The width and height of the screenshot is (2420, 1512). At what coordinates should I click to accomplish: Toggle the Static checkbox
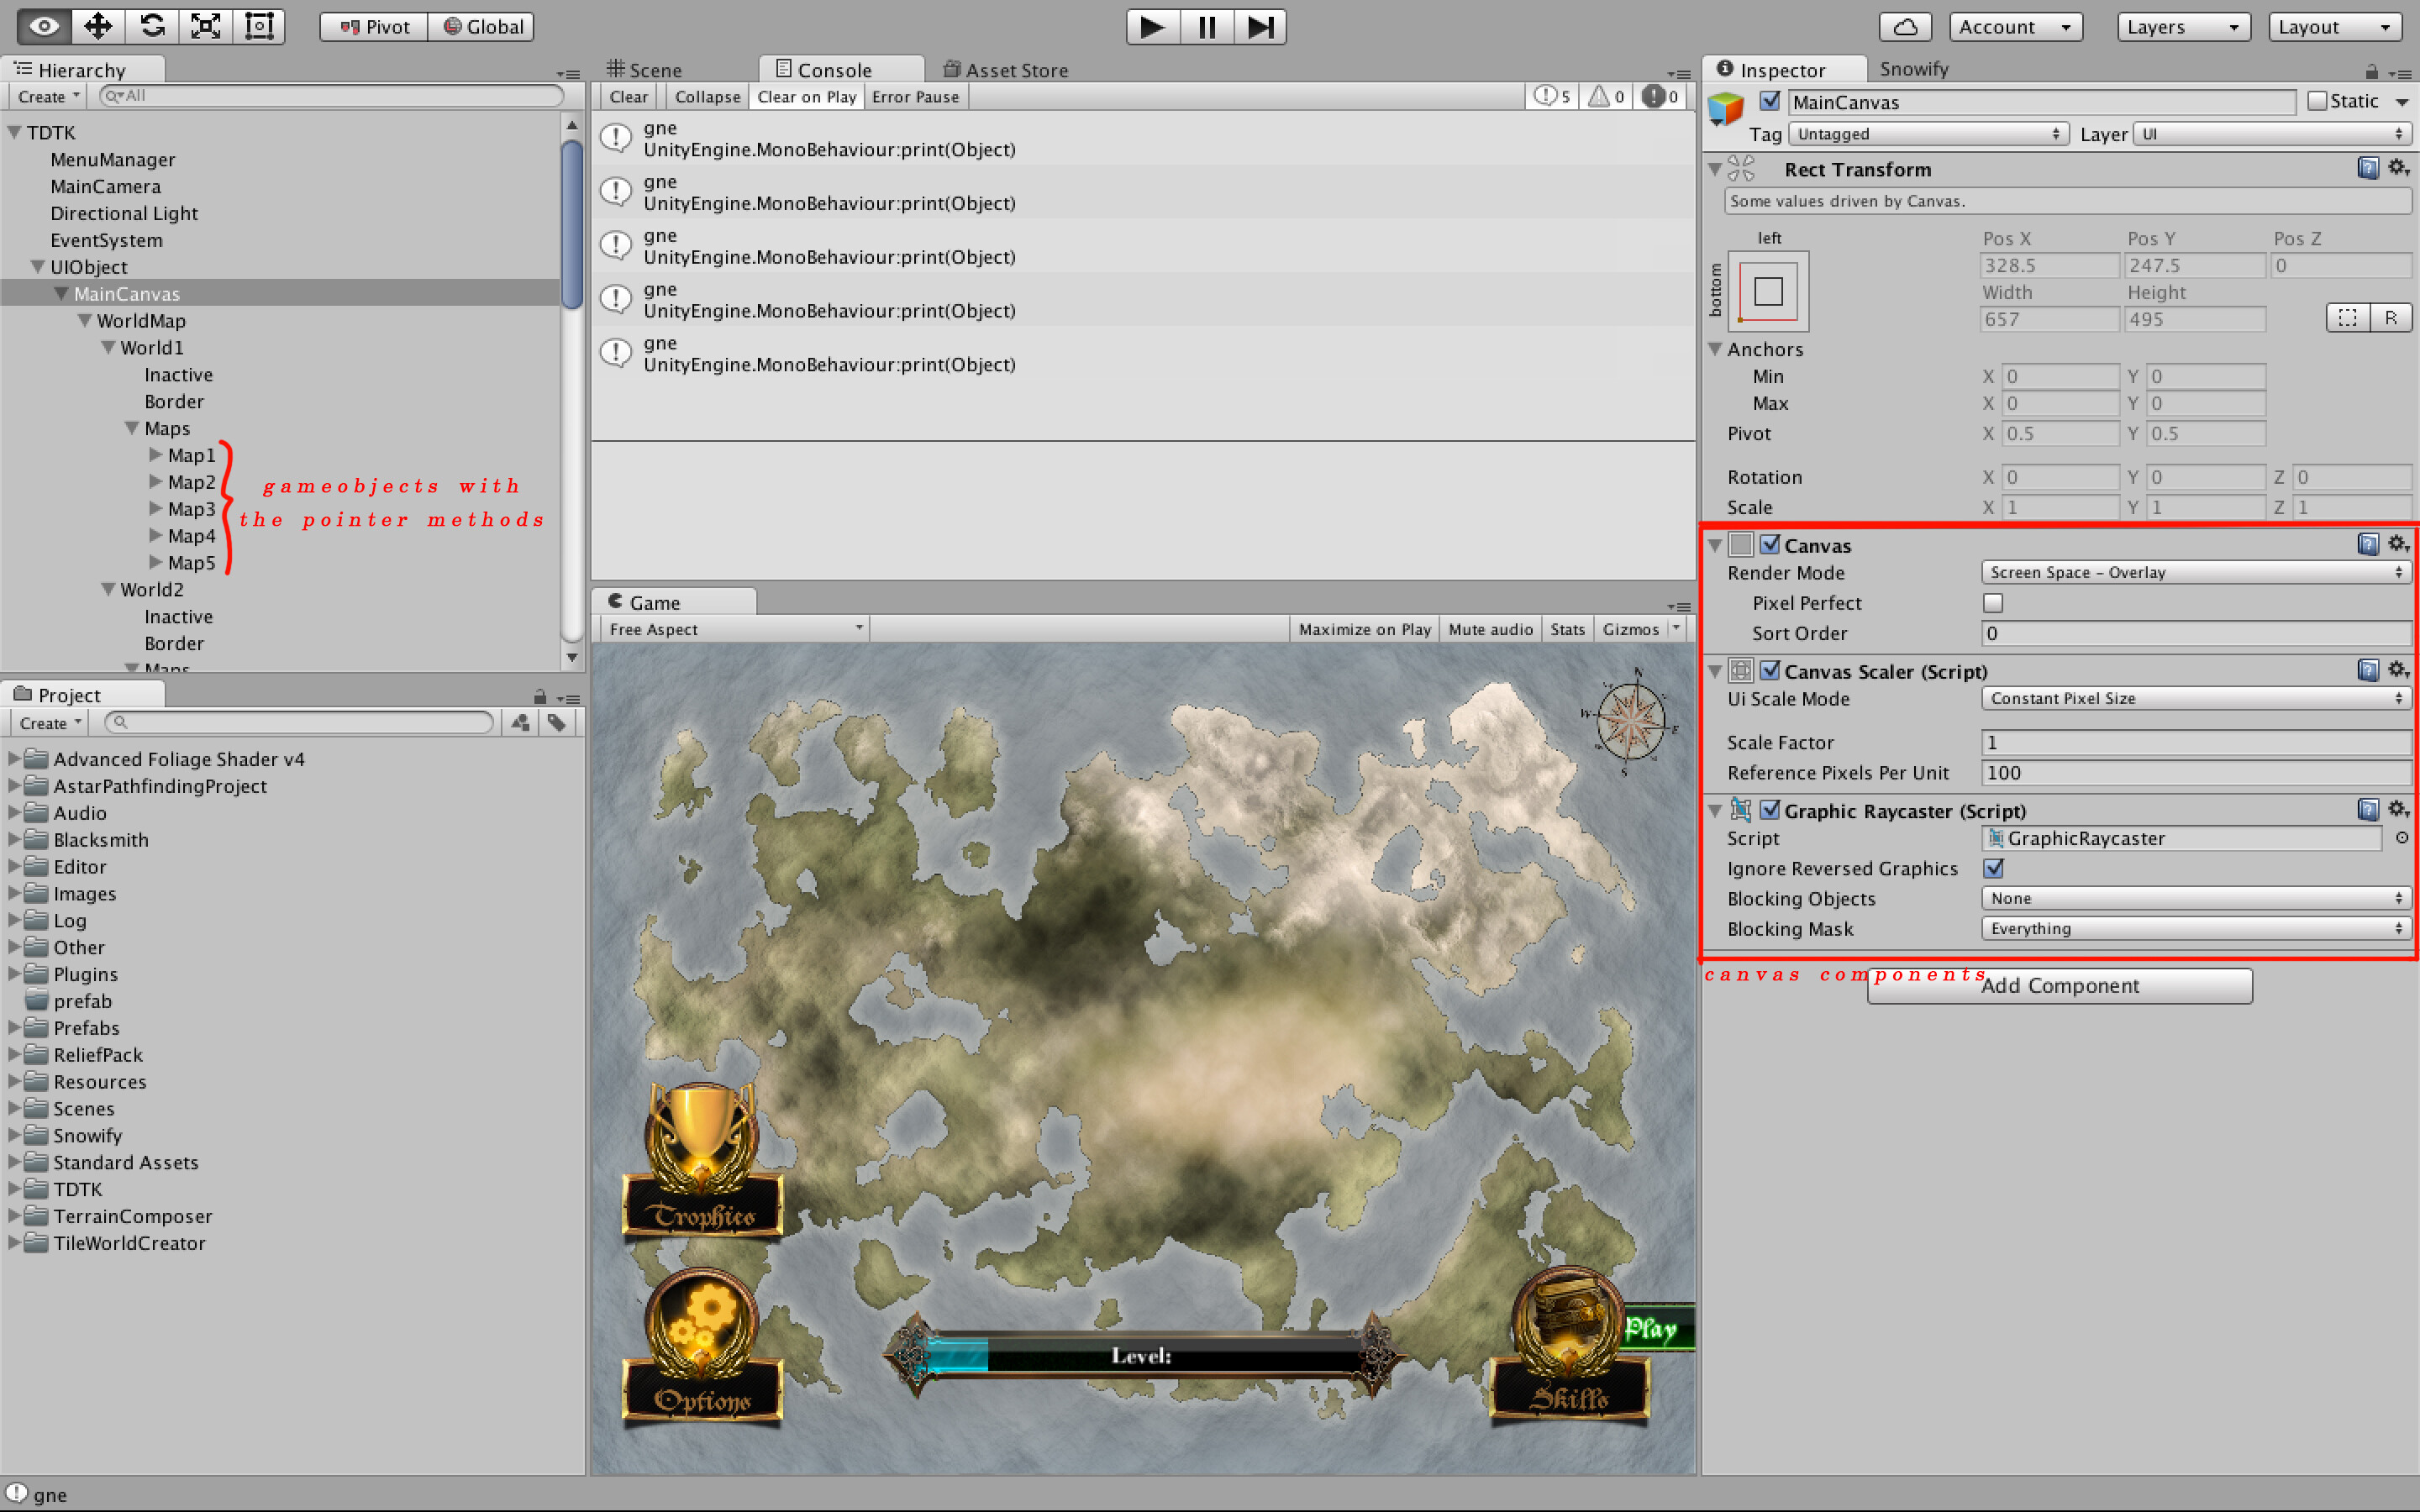(2317, 101)
